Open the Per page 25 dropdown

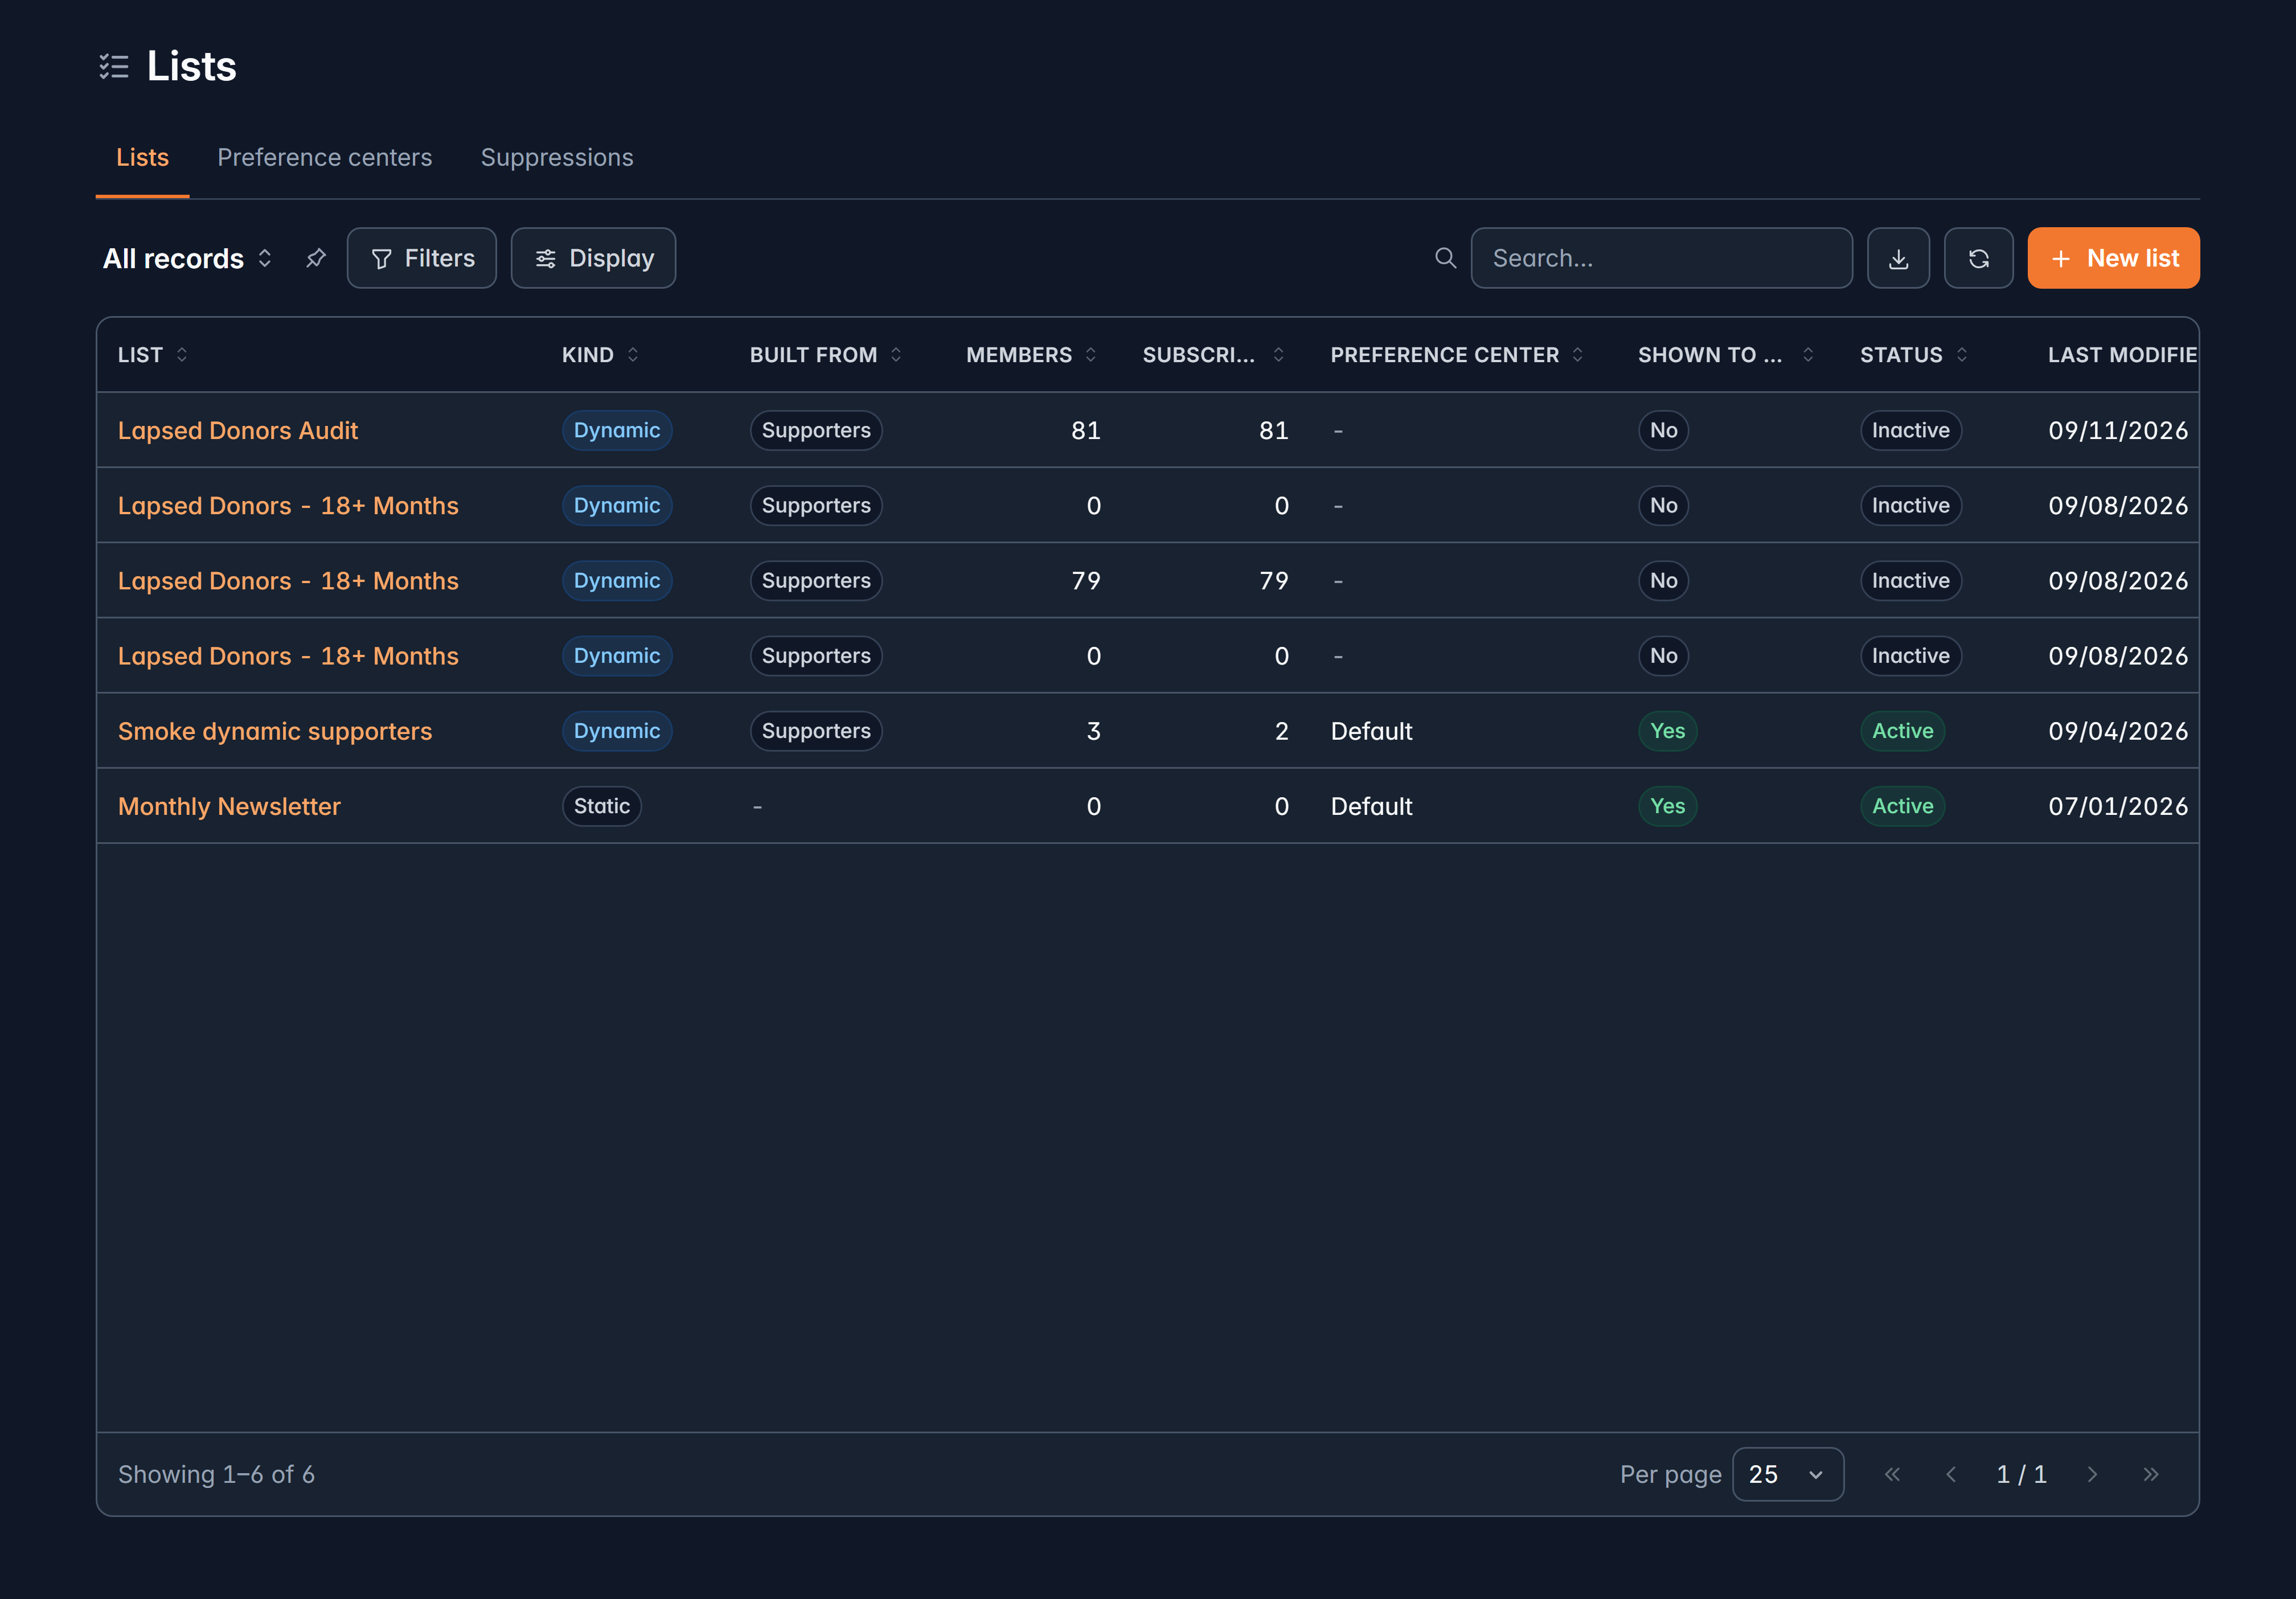coord(1787,1474)
